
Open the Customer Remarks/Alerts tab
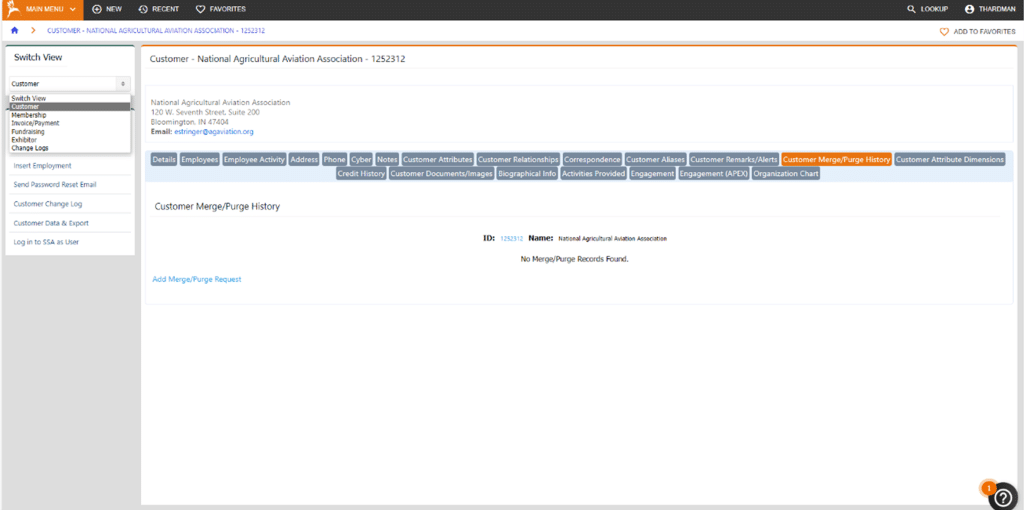pyautogui.click(x=734, y=159)
